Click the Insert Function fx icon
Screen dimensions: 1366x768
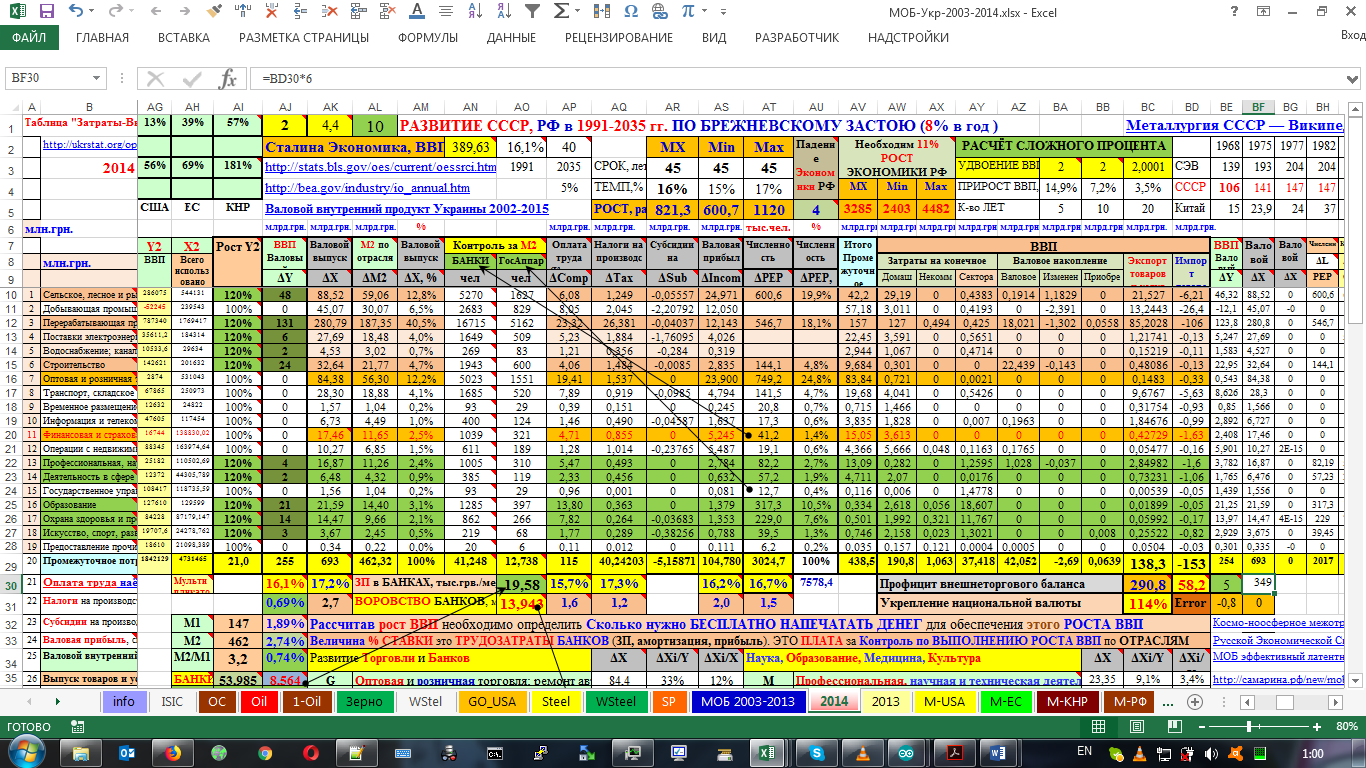(228, 79)
